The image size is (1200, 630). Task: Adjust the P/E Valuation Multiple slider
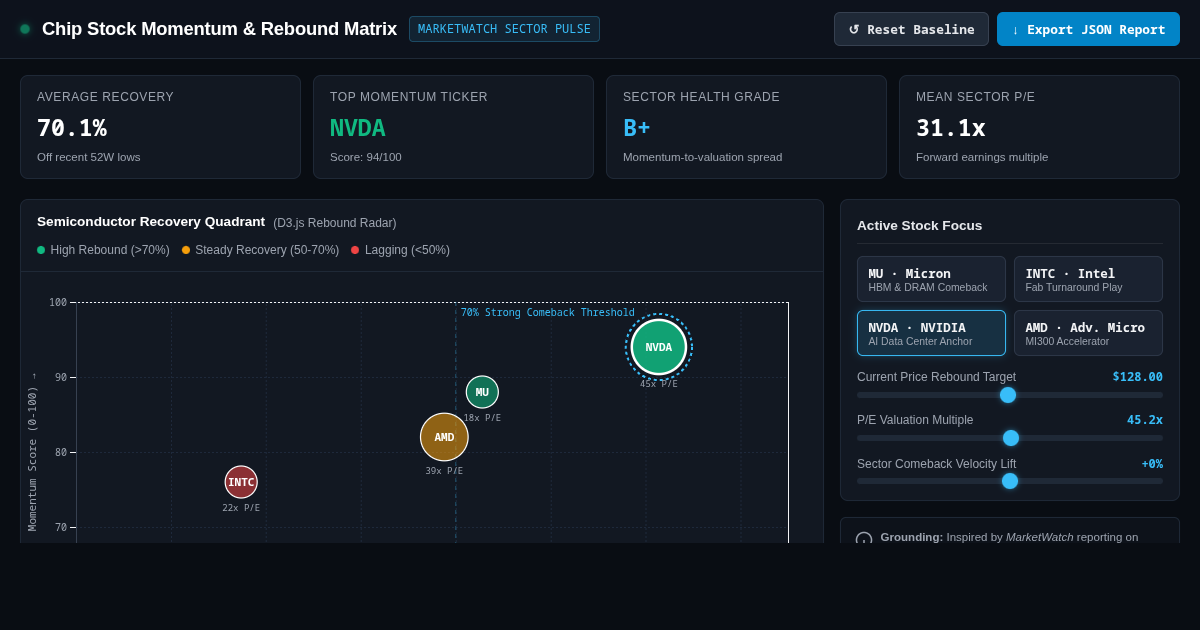click(x=1011, y=438)
